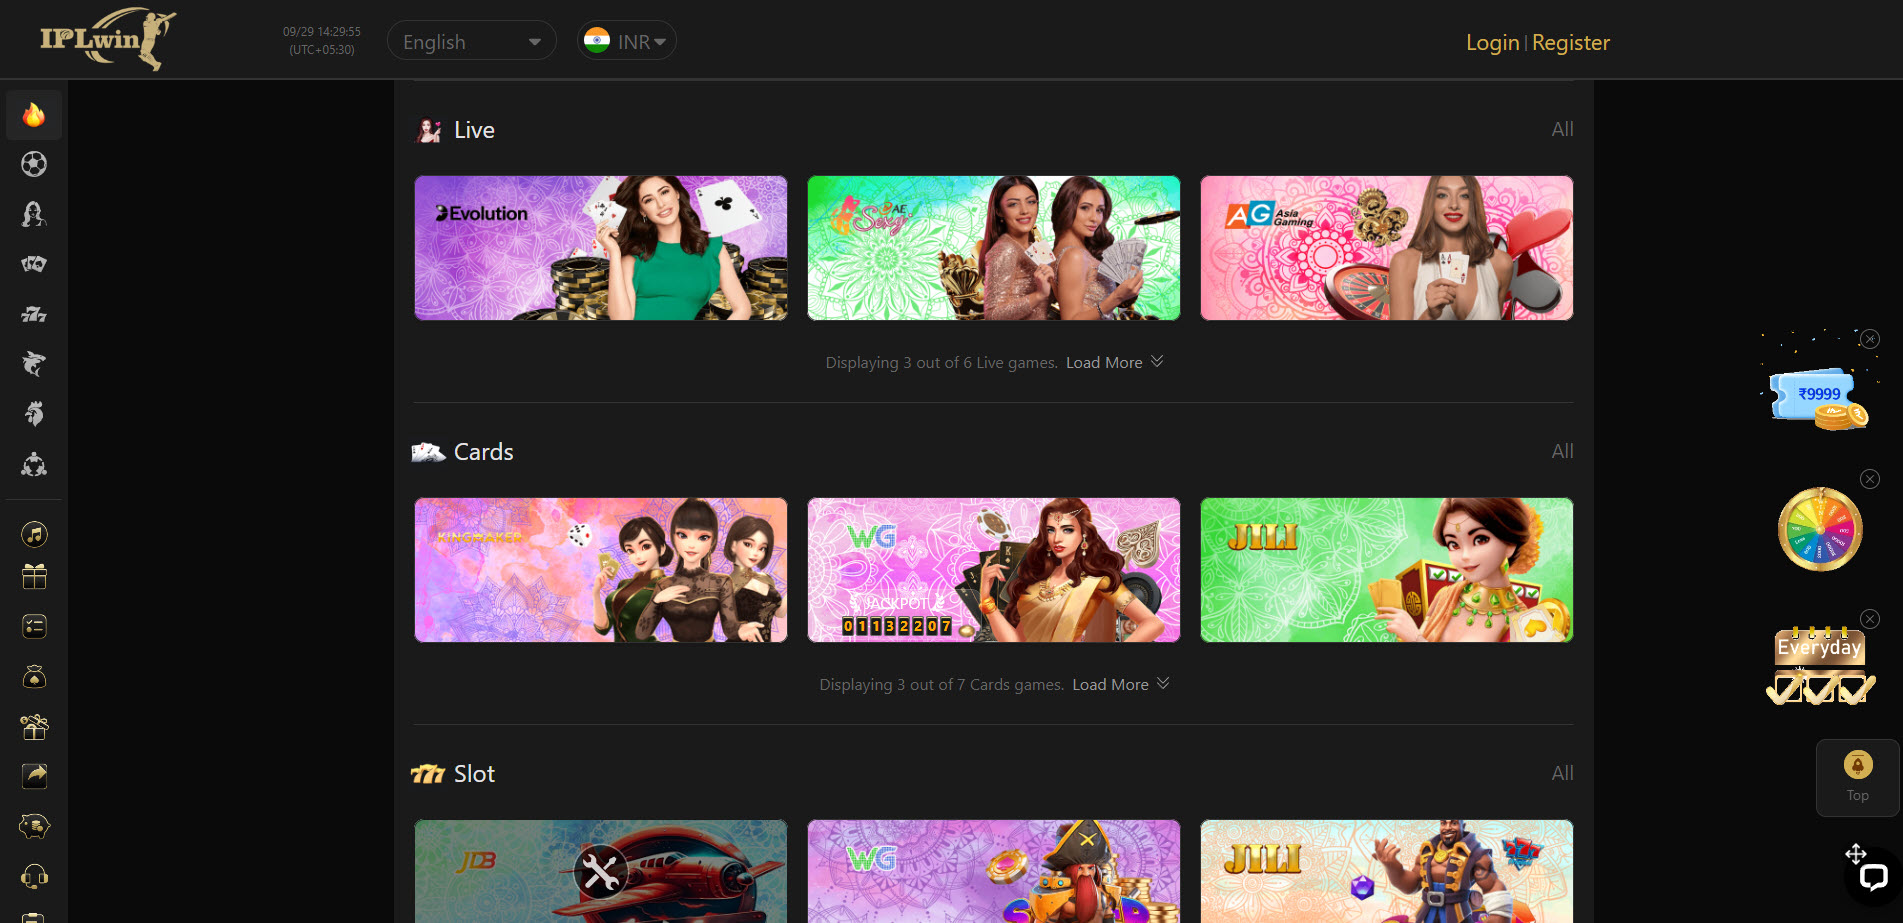Open the INR currency dropdown

(627, 41)
